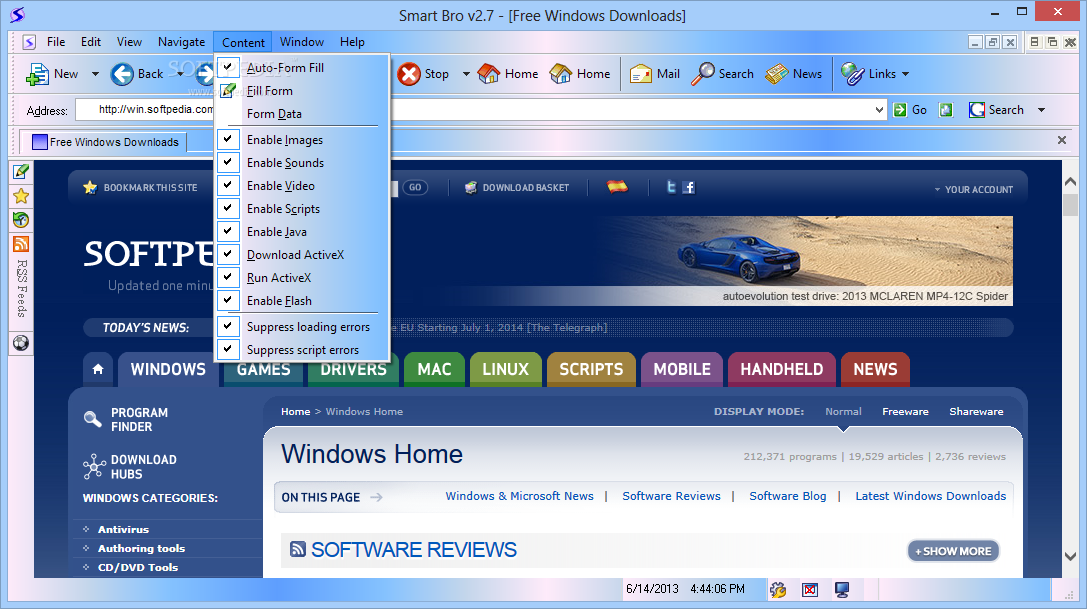1087x609 pixels.
Task: Open the globe history sidebar icon
Action: click(x=21, y=220)
